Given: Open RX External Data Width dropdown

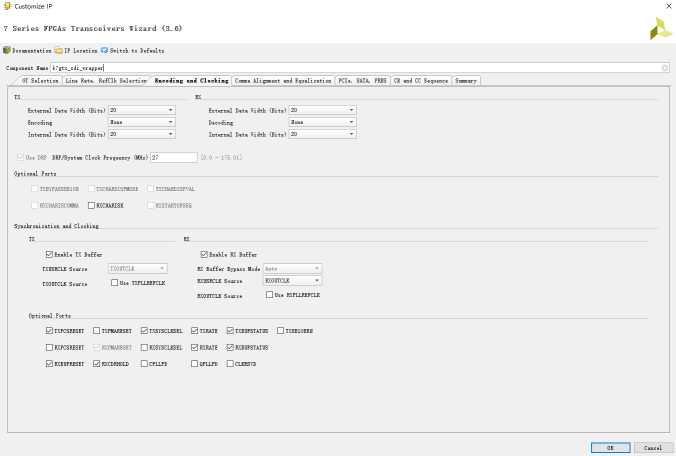Looking at the screenshot, I should [322, 110].
